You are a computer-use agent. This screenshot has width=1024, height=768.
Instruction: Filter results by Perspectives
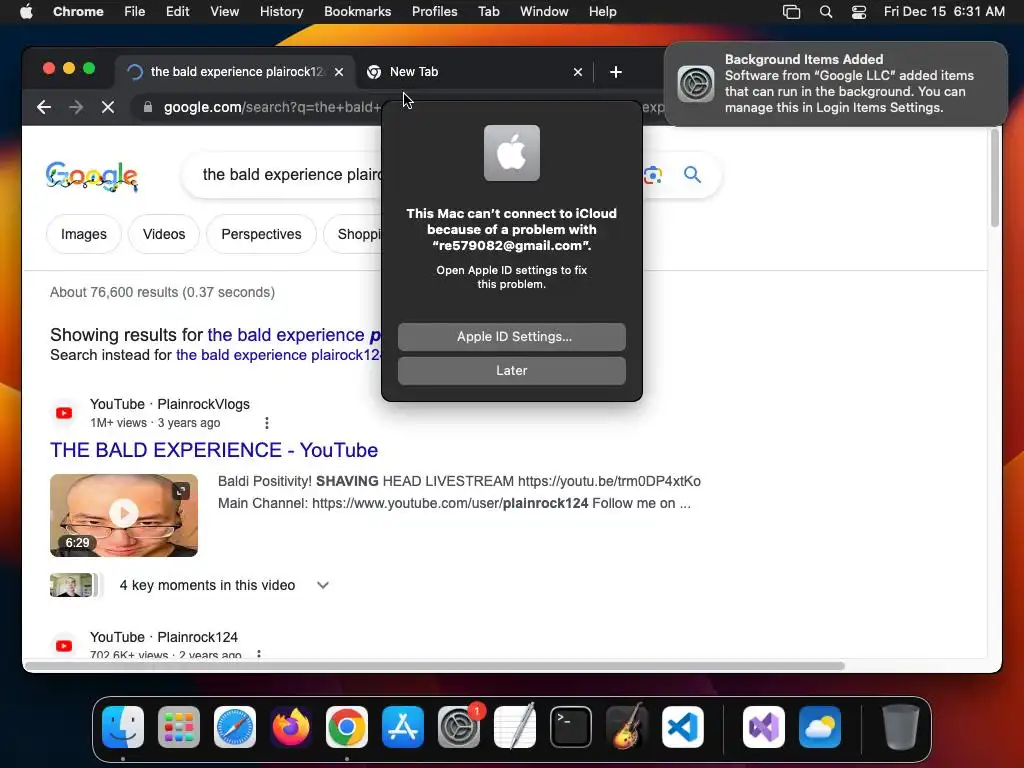click(x=261, y=234)
